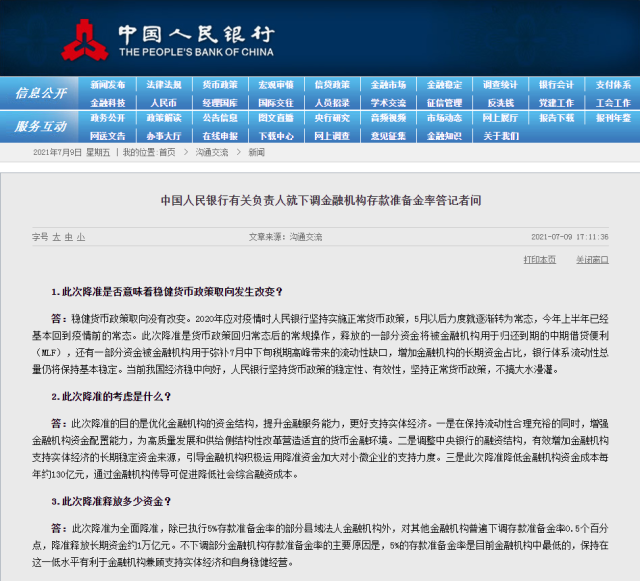This screenshot has width=640, height=581.
Task: Click THE PEOPLE'S BANK OF CHINA banner text
Action: (x=196, y=52)
